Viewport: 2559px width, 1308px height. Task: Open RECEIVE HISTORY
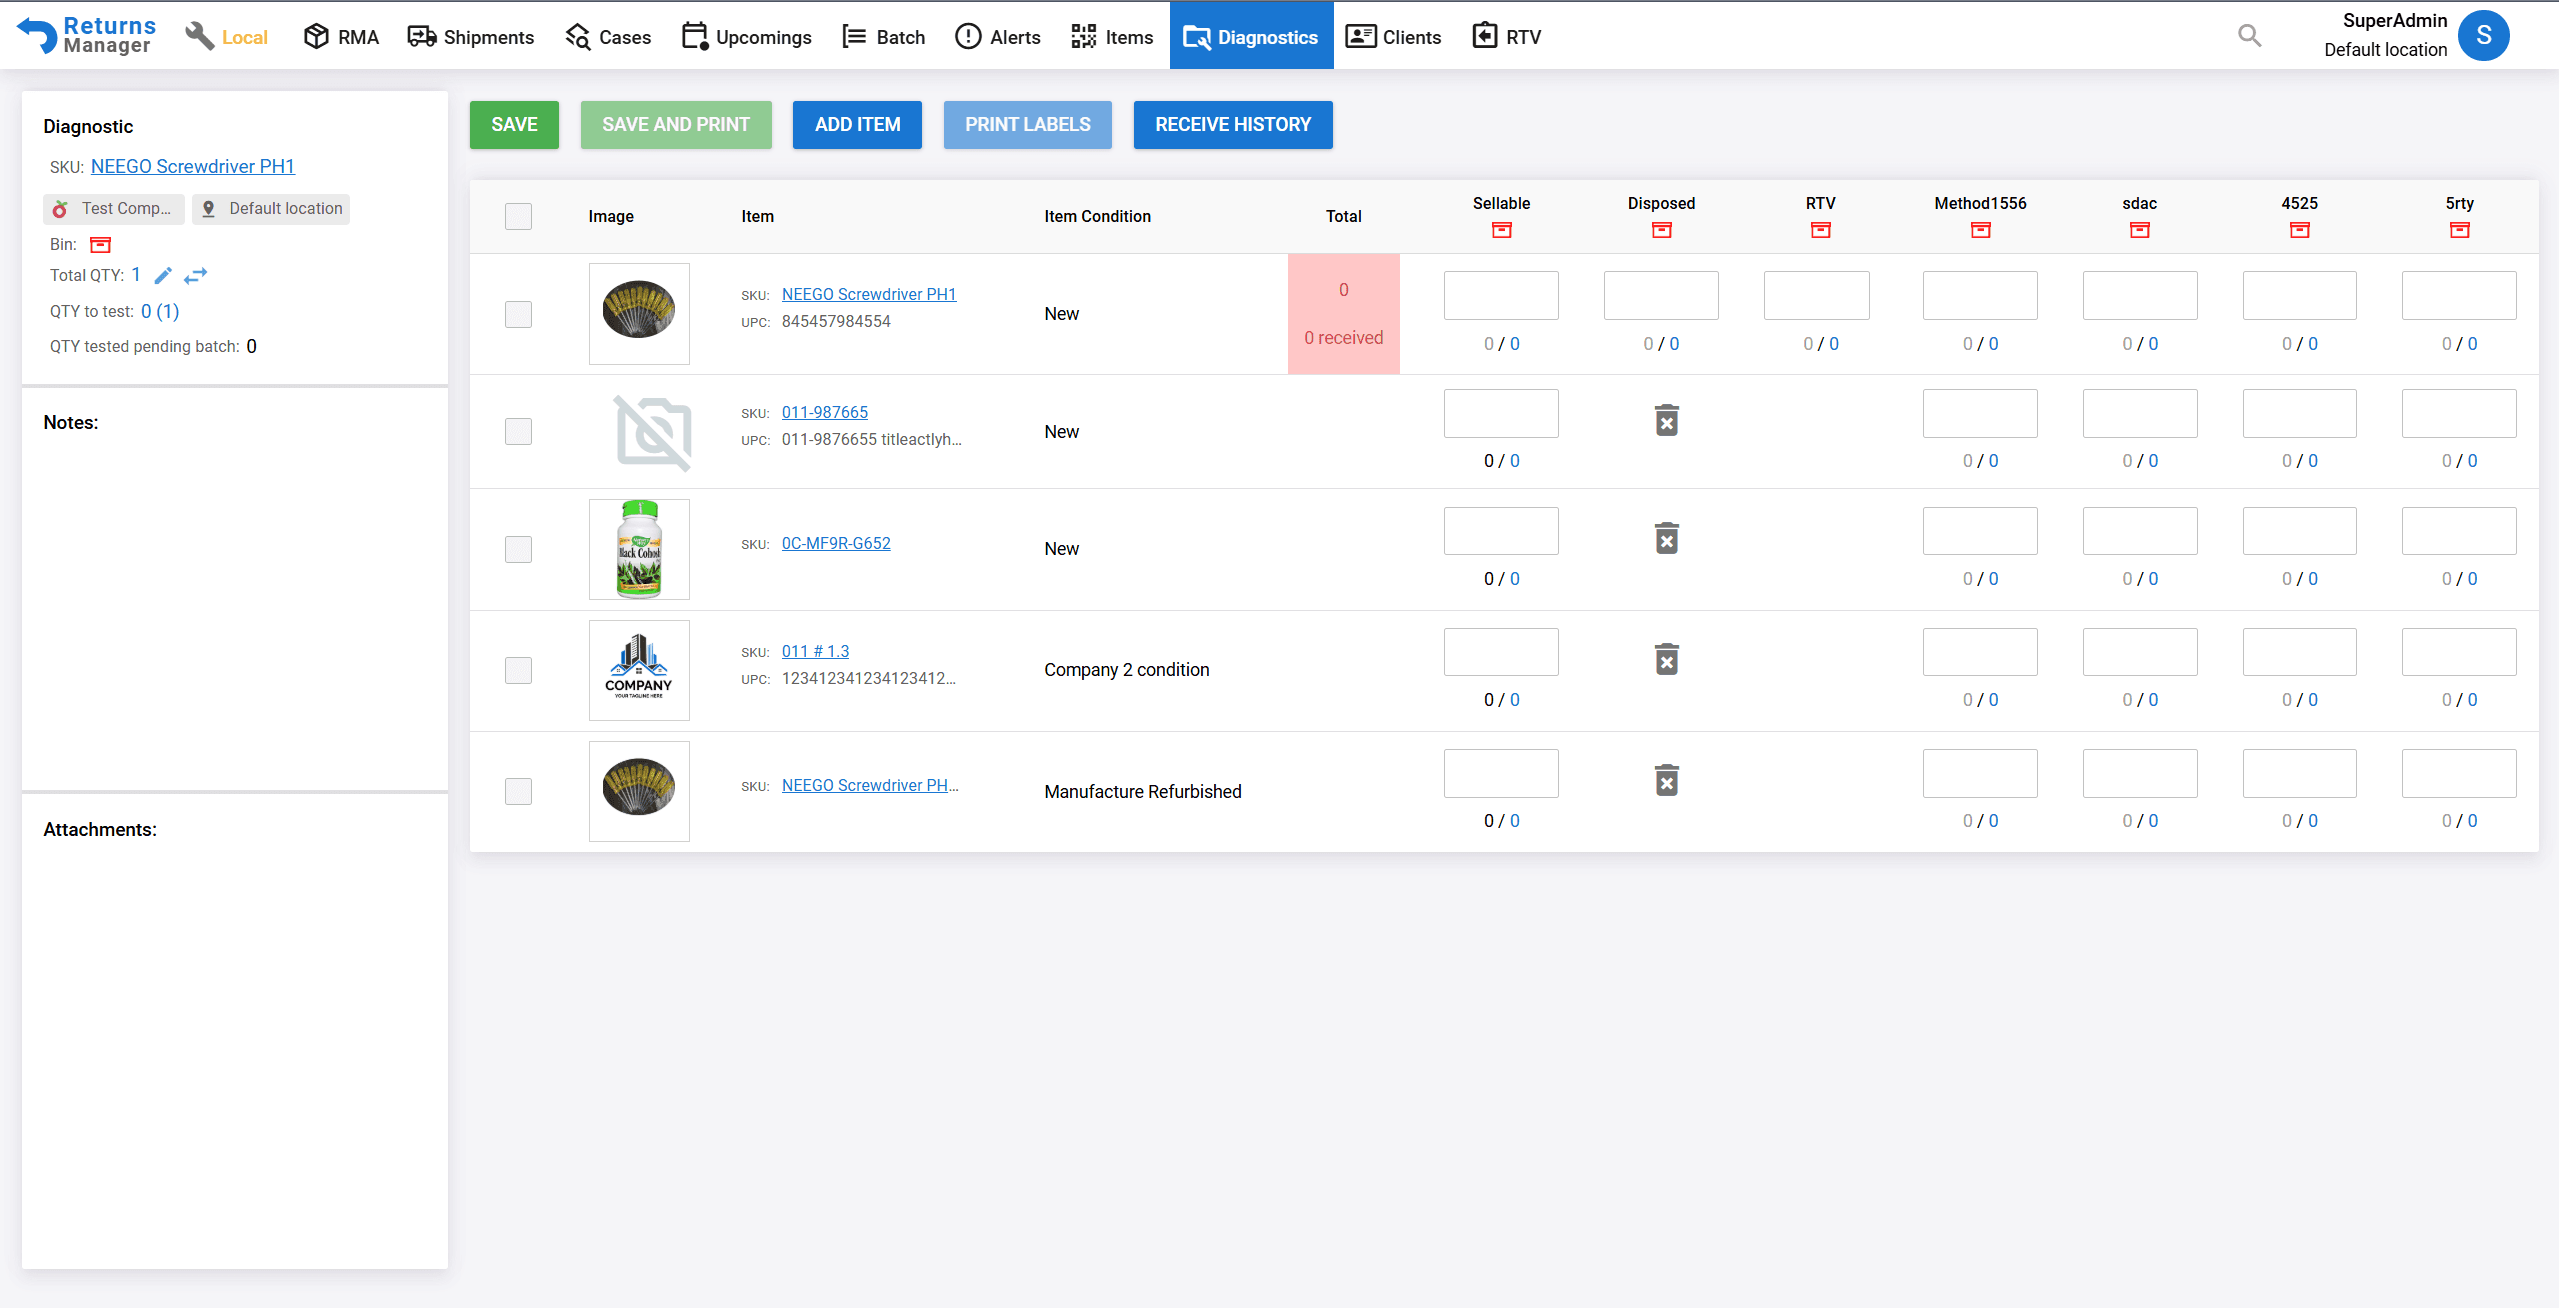pos(1233,125)
